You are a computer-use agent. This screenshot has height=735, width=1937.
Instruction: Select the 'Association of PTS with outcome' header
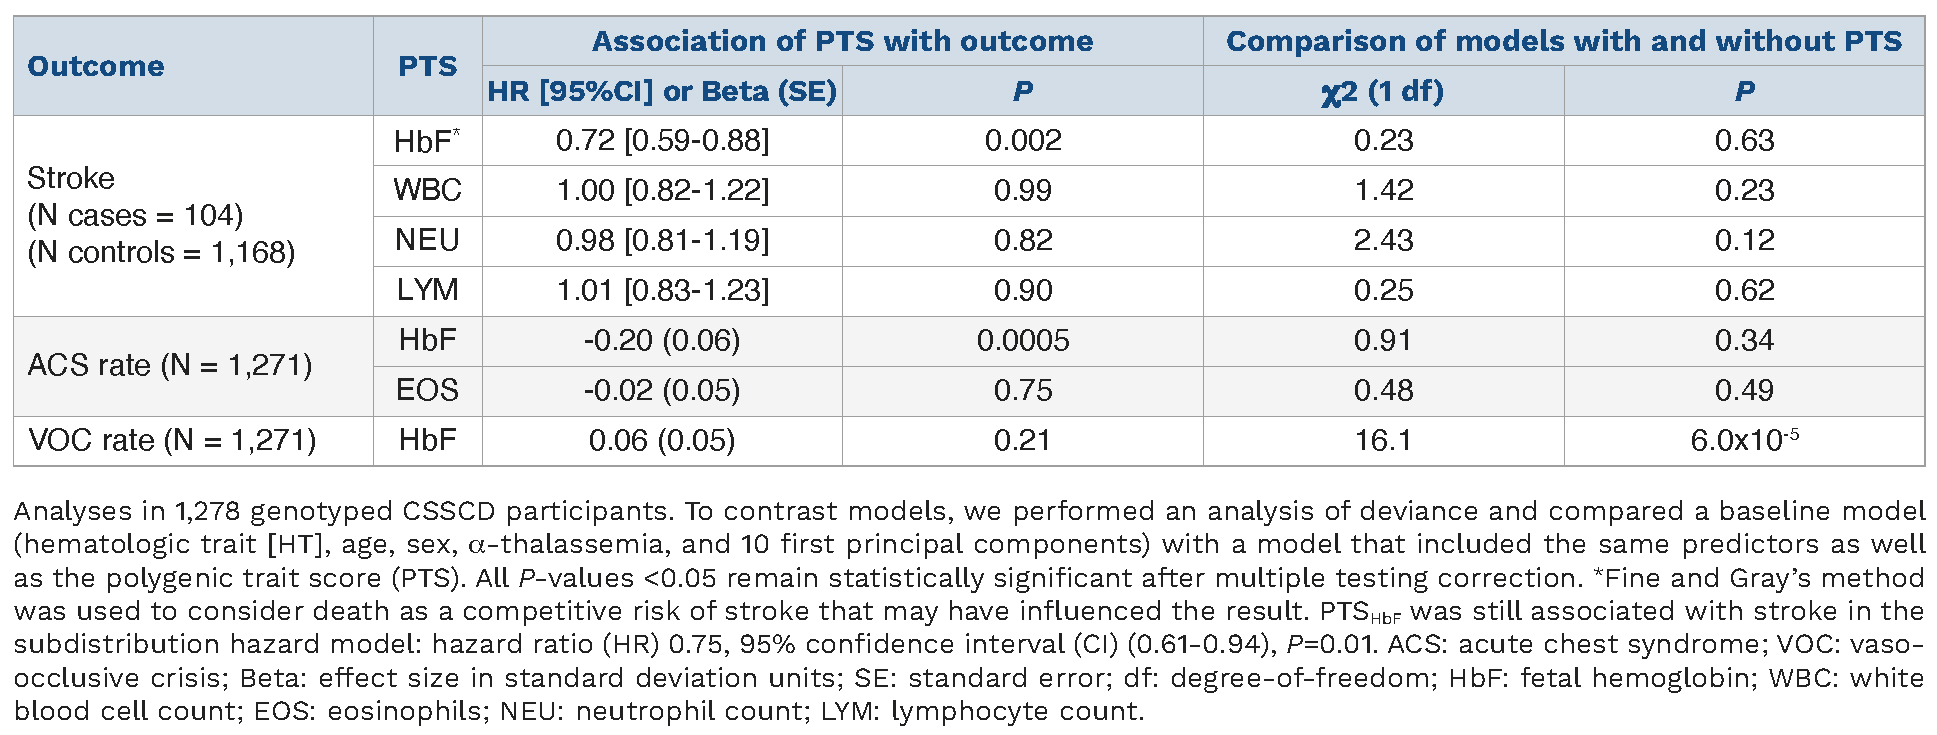point(842,41)
